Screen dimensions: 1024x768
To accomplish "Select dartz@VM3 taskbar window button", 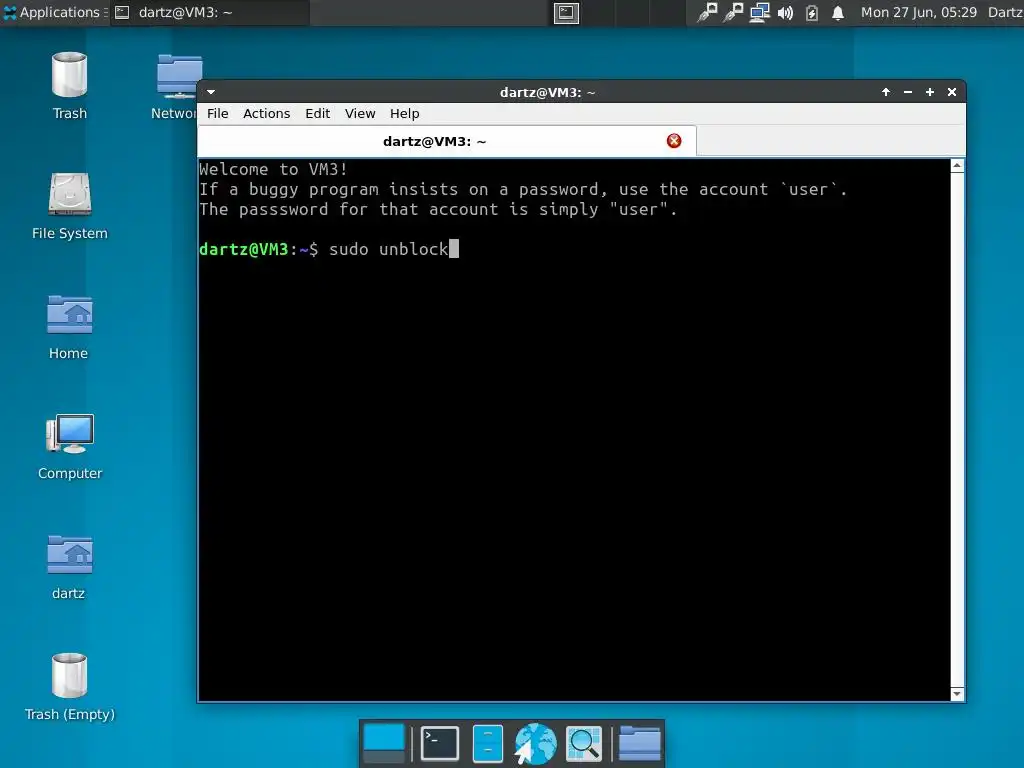I will (x=209, y=12).
